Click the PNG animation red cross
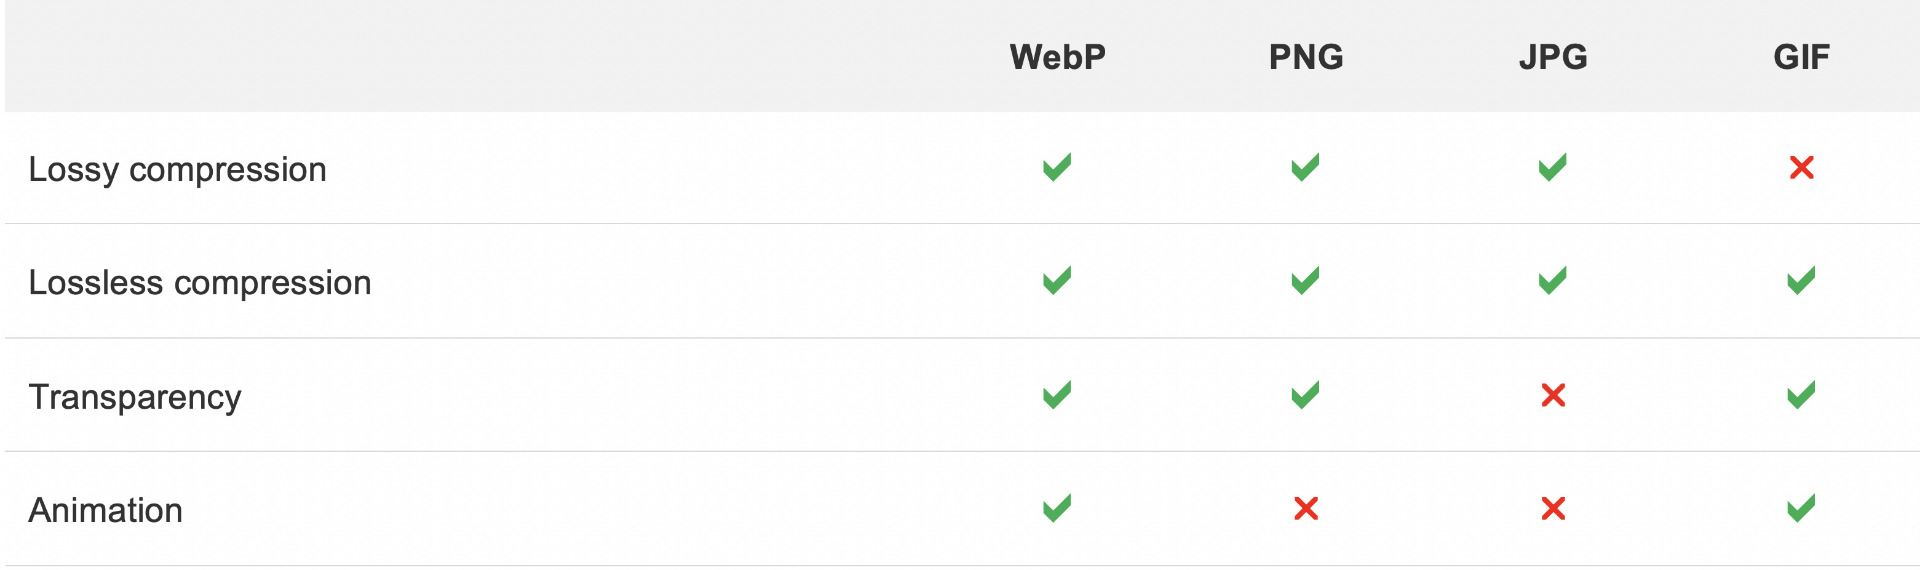1920x570 pixels. (1306, 509)
